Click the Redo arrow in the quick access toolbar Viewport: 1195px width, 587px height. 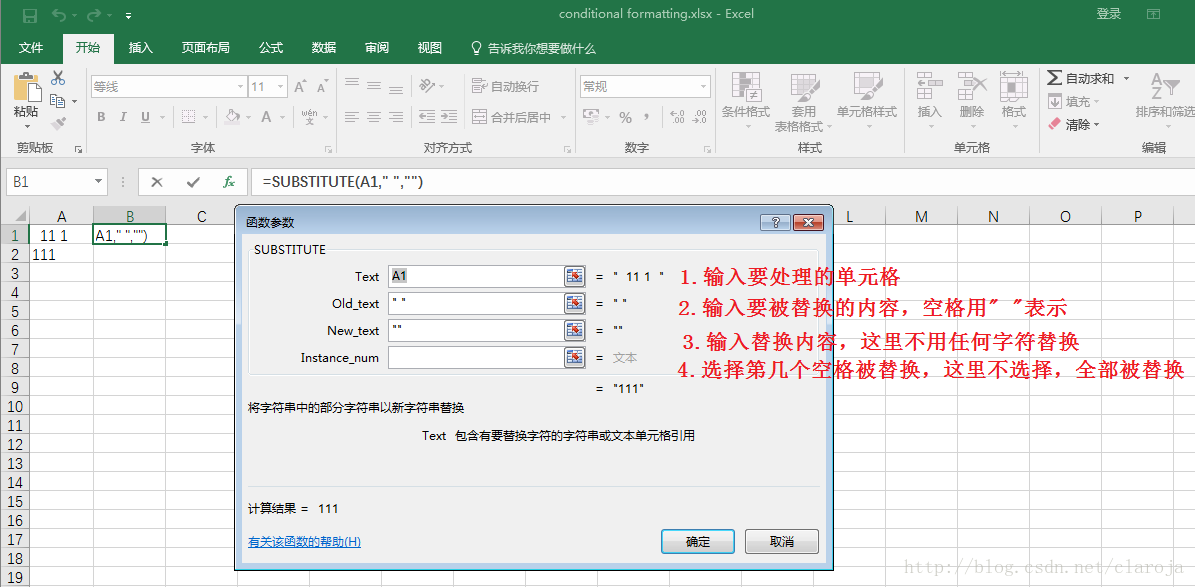[x=95, y=15]
